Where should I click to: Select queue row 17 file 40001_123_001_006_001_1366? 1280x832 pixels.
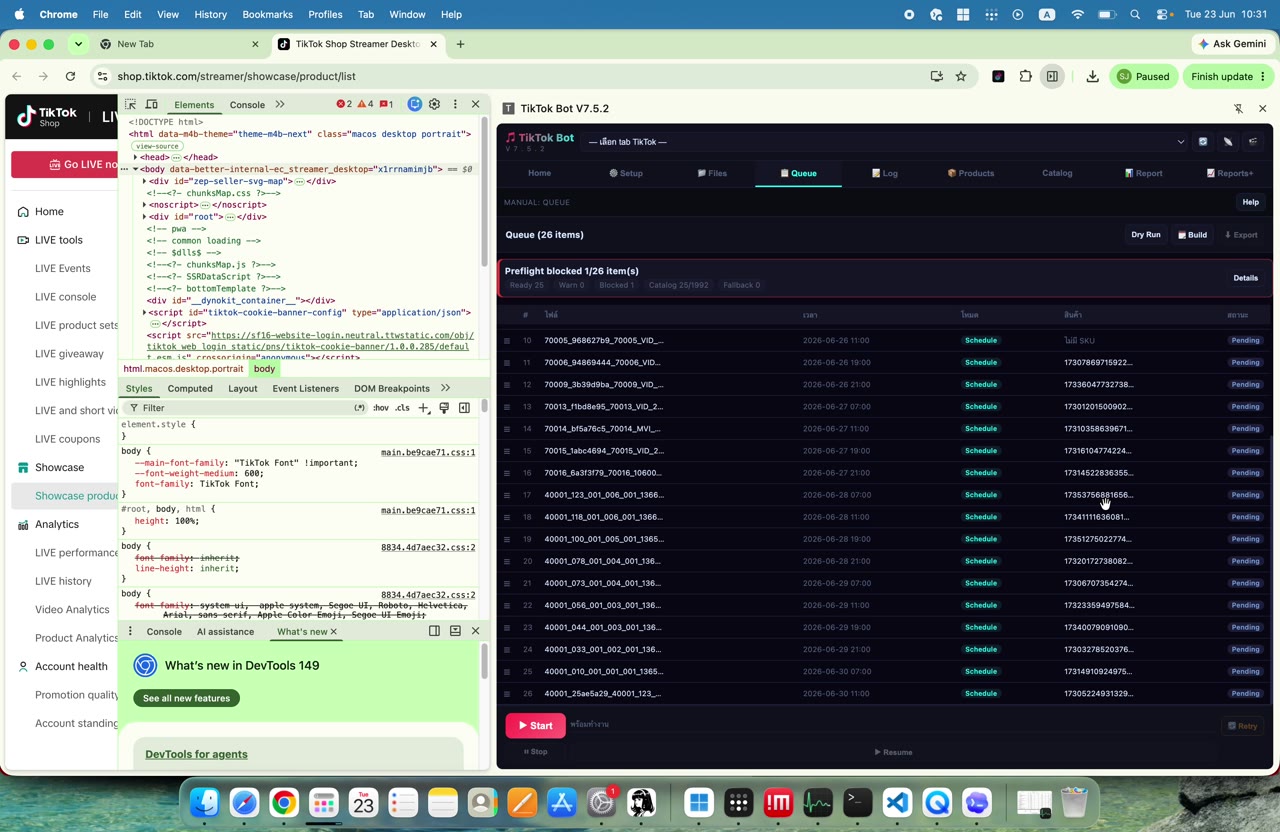pyautogui.click(x=884, y=495)
